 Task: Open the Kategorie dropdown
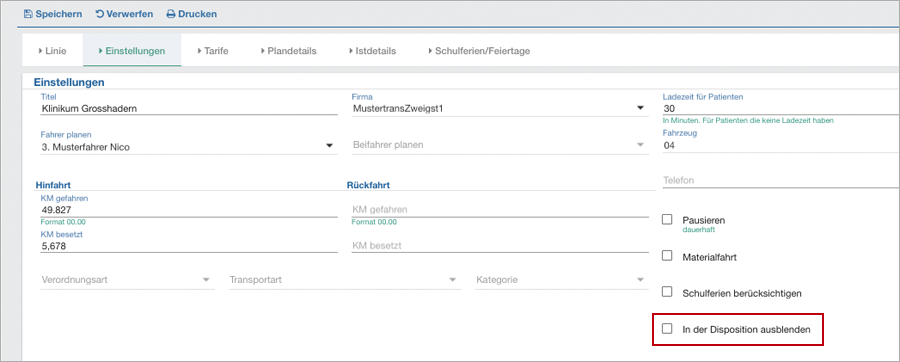pyautogui.click(x=641, y=280)
